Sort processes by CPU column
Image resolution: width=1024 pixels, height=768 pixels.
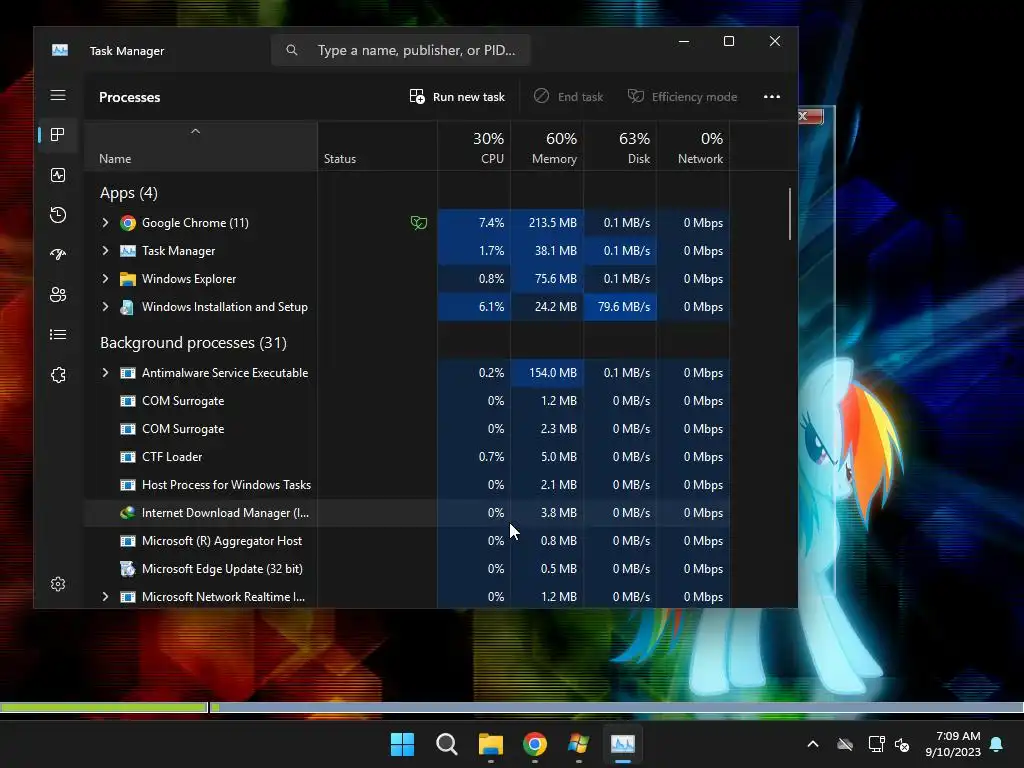click(x=475, y=148)
